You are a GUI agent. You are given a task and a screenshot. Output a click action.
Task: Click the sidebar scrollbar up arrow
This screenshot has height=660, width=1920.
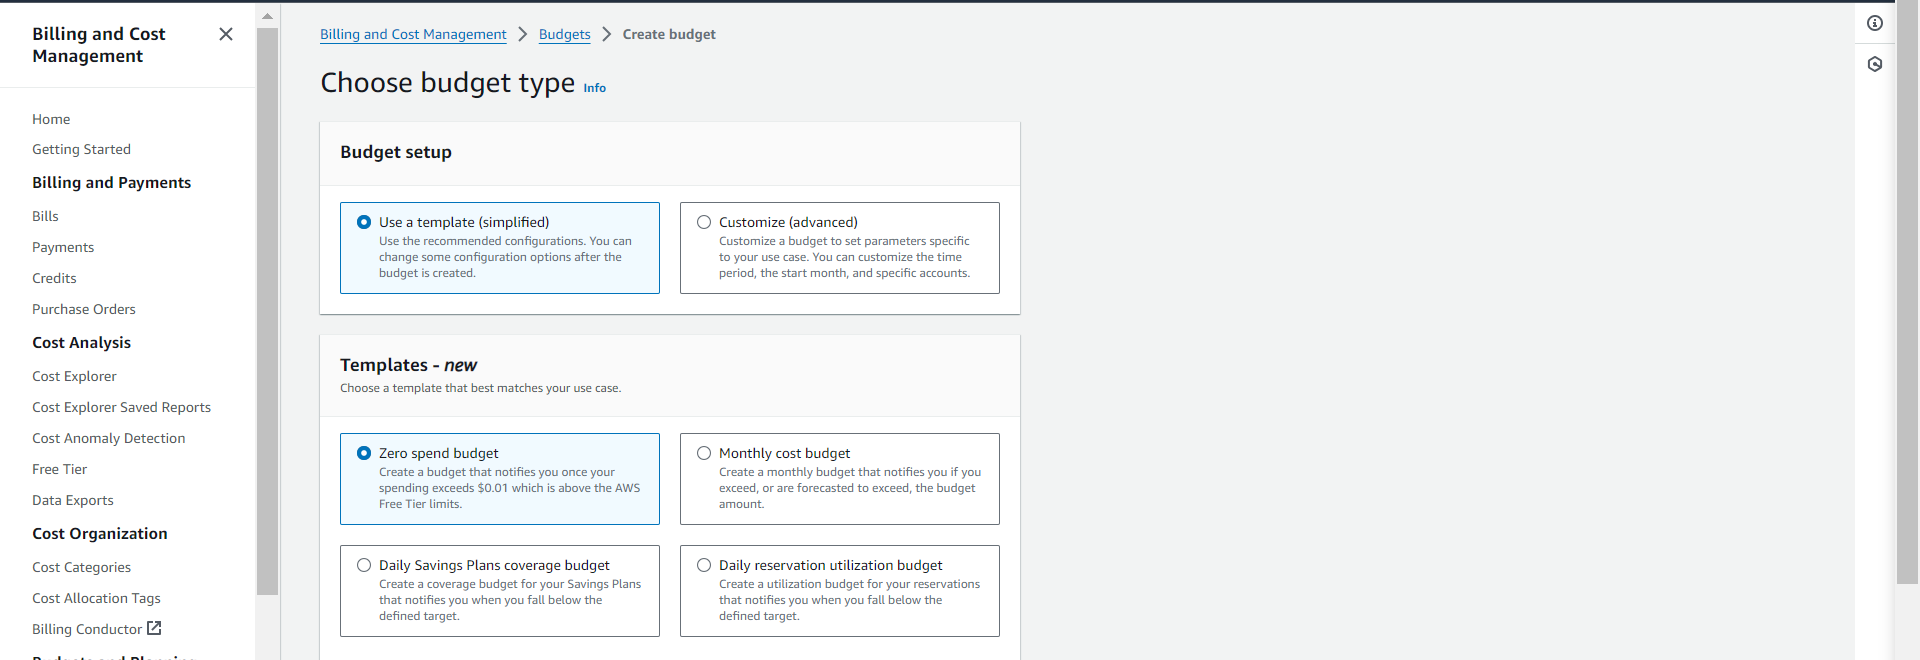(267, 15)
